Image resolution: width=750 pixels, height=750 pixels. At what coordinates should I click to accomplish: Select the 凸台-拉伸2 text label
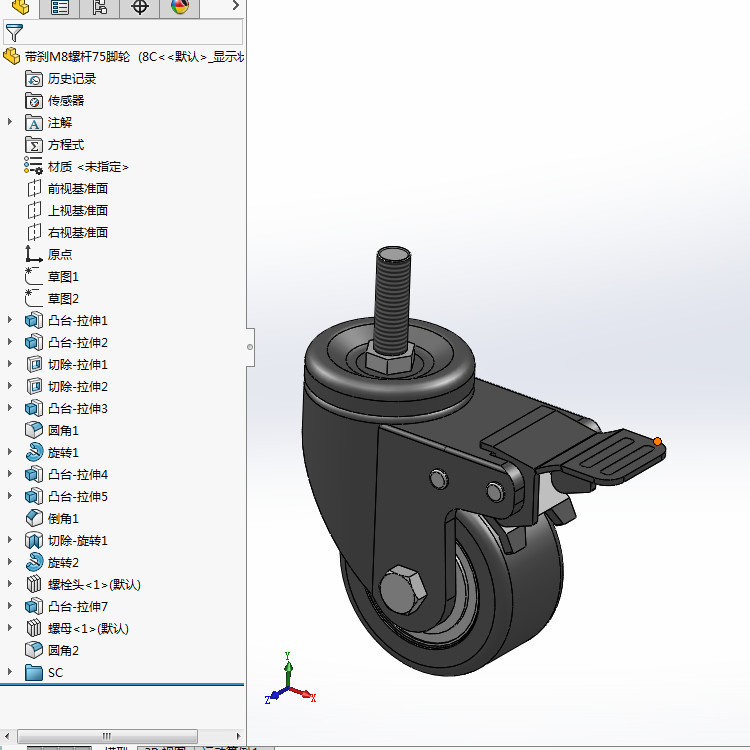(x=78, y=342)
